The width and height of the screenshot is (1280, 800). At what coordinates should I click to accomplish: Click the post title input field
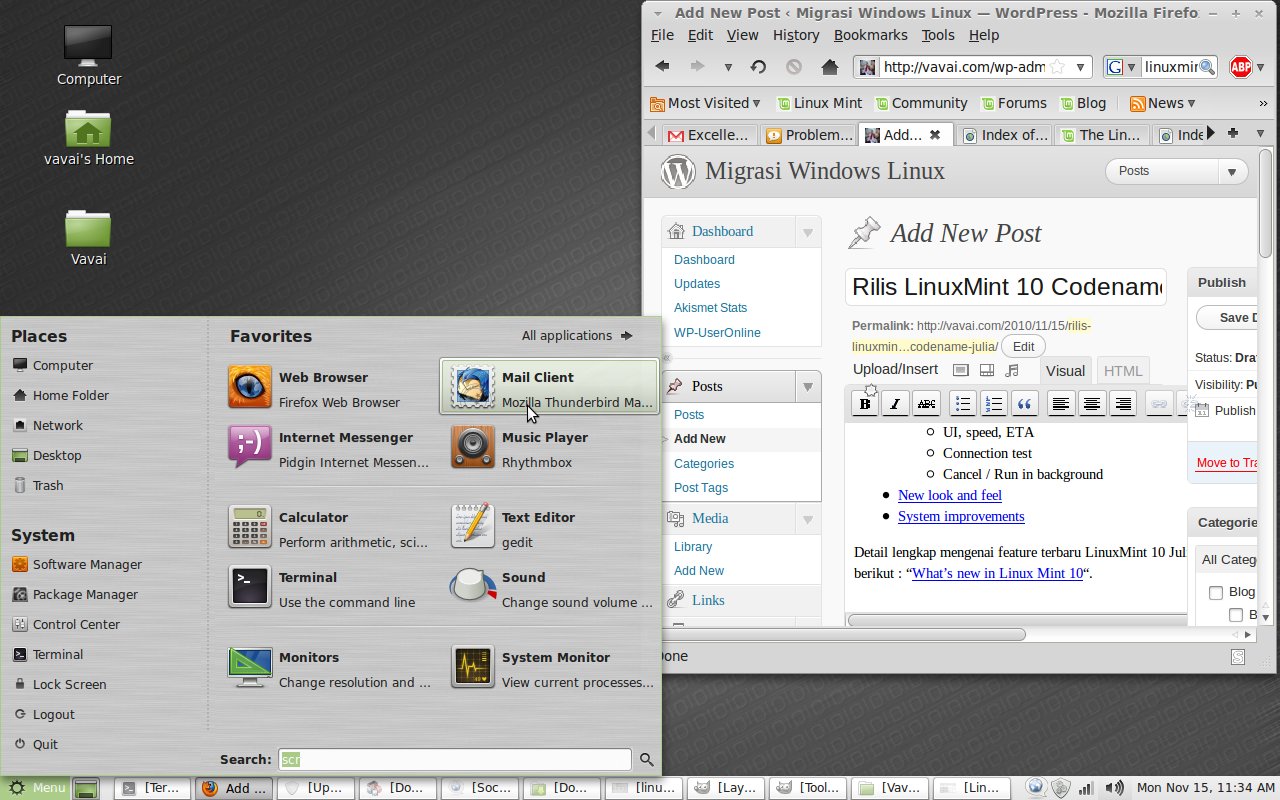[1006, 287]
